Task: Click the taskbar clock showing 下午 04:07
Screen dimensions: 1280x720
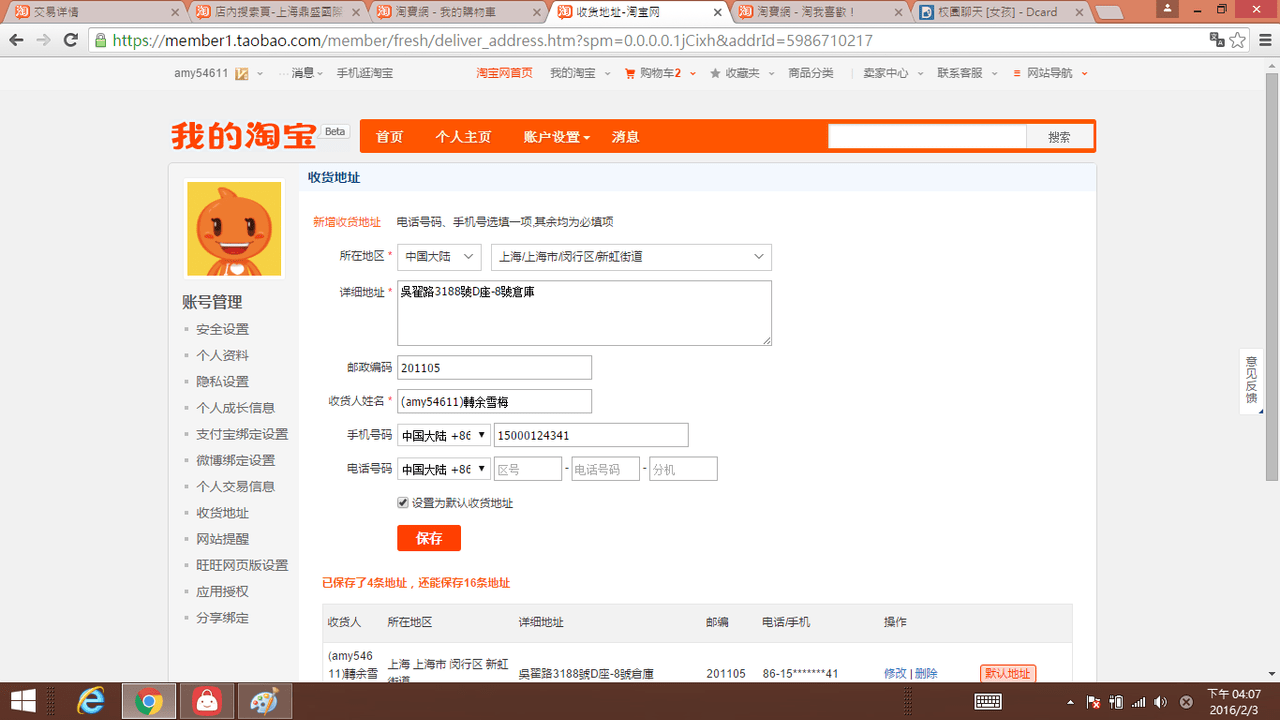Action: tap(1234, 701)
